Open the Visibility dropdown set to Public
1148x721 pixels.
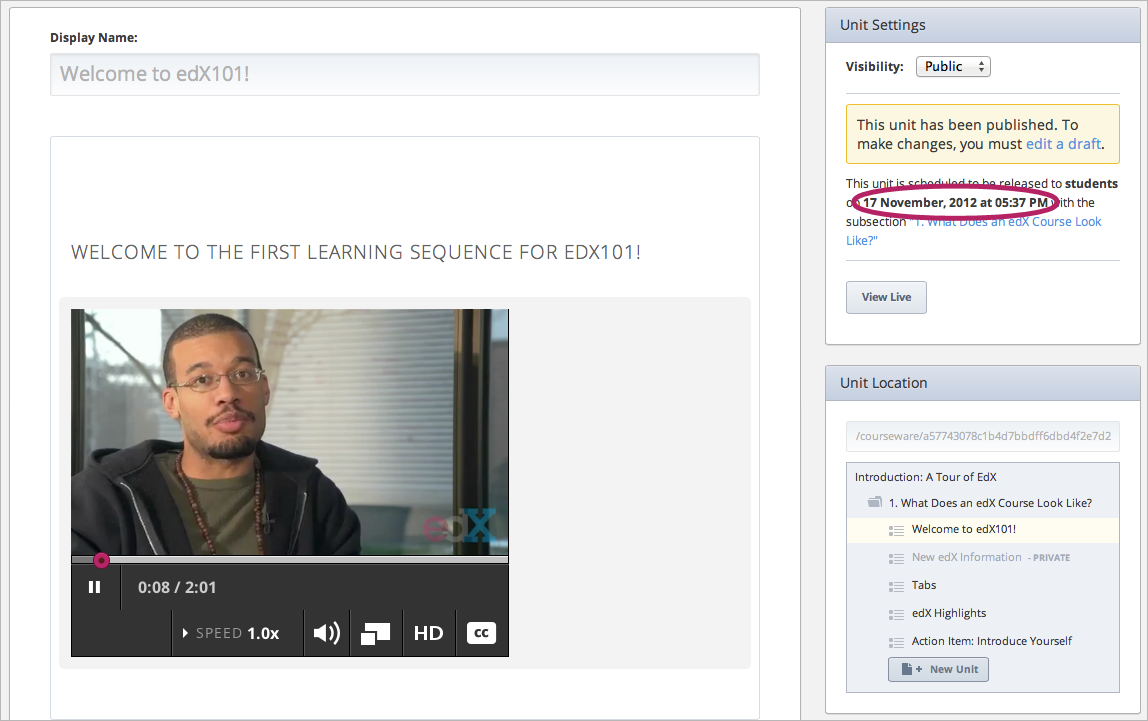(953, 67)
